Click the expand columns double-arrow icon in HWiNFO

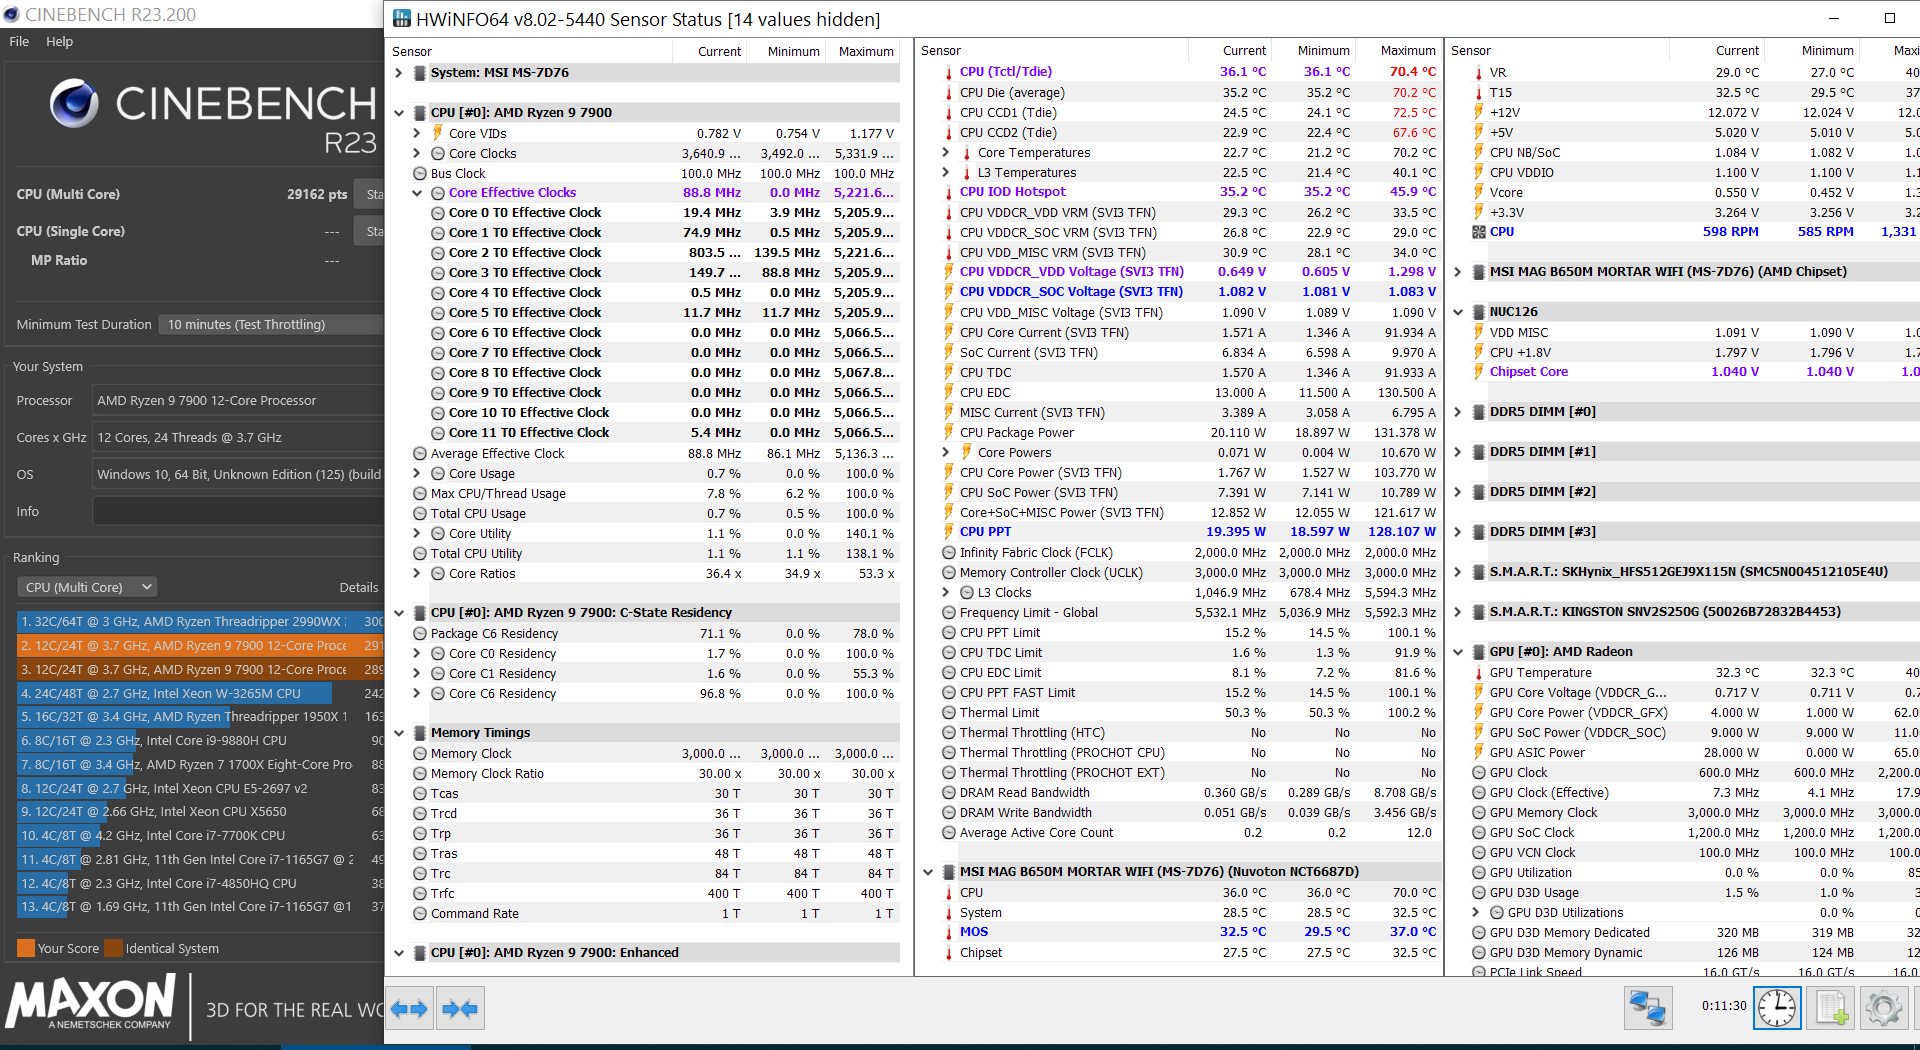tap(409, 1009)
